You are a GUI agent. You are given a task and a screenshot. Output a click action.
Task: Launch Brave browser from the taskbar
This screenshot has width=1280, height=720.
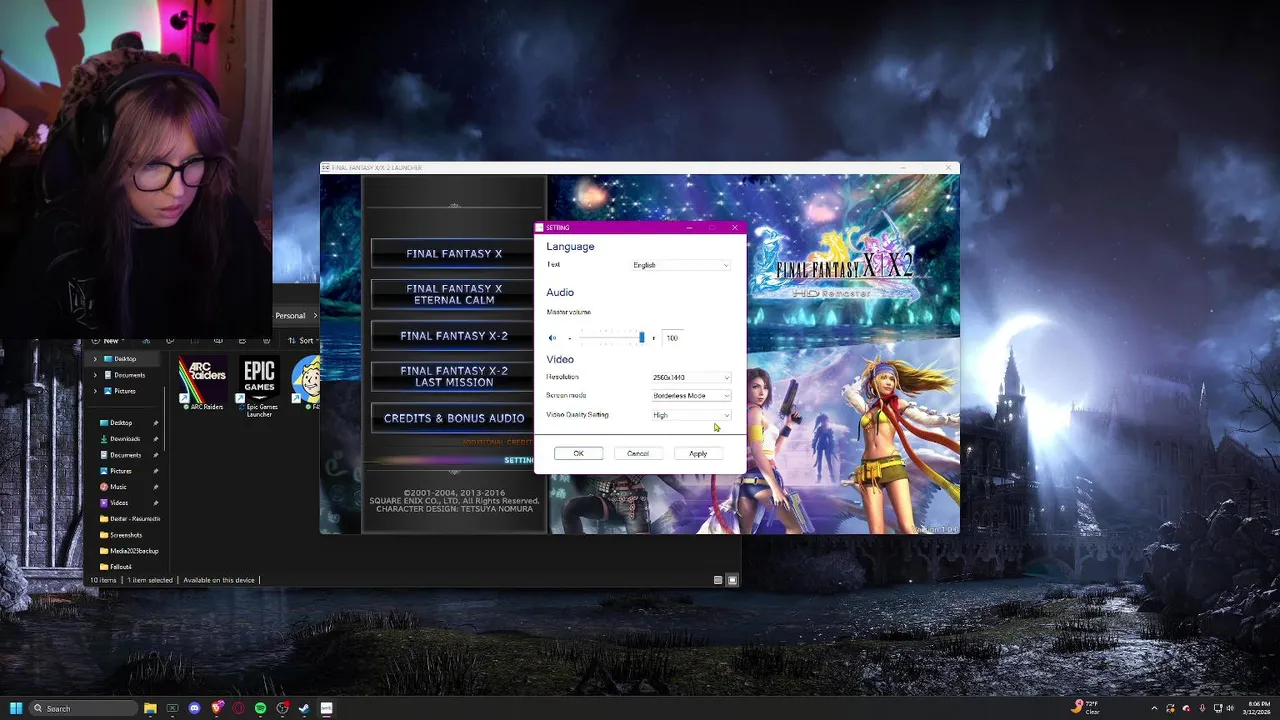coord(217,708)
